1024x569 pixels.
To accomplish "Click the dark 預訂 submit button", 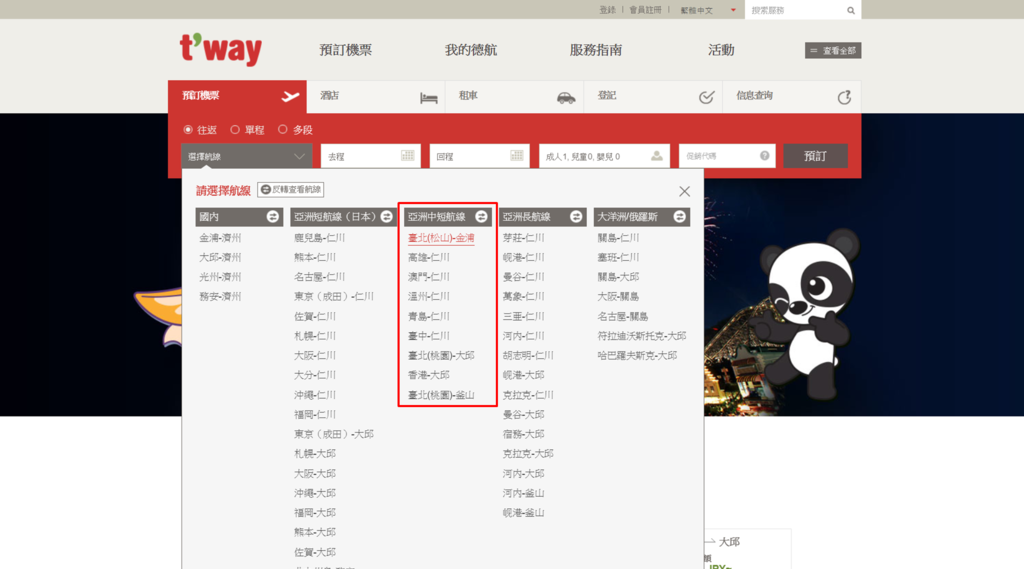I will (x=815, y=156).
